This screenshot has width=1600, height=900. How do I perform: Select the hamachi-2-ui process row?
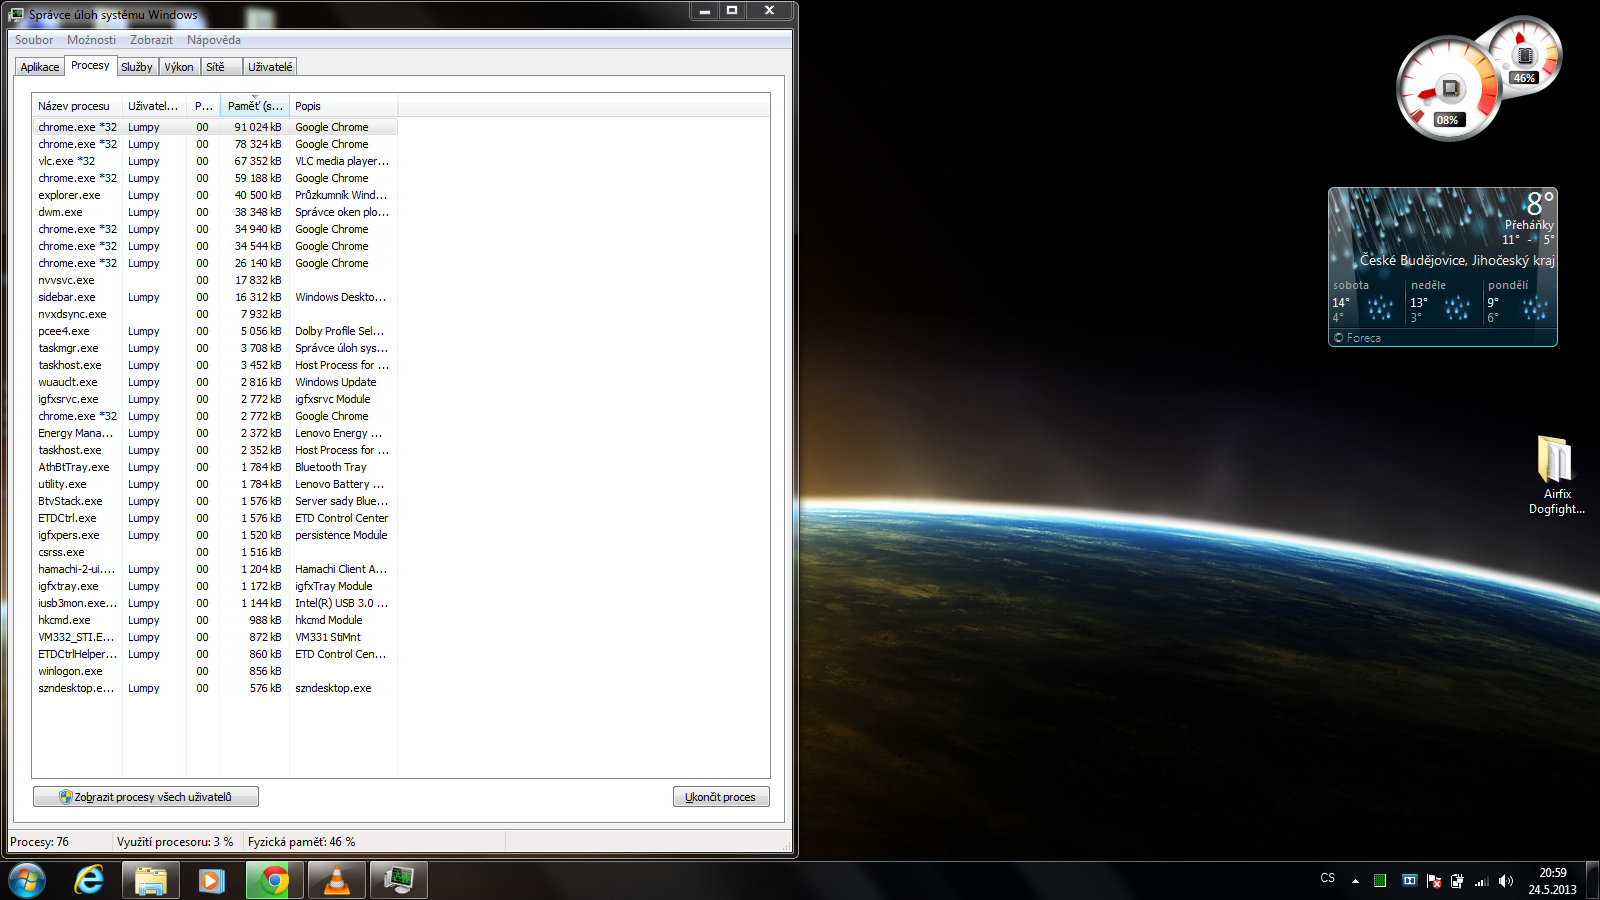(215, 569)
